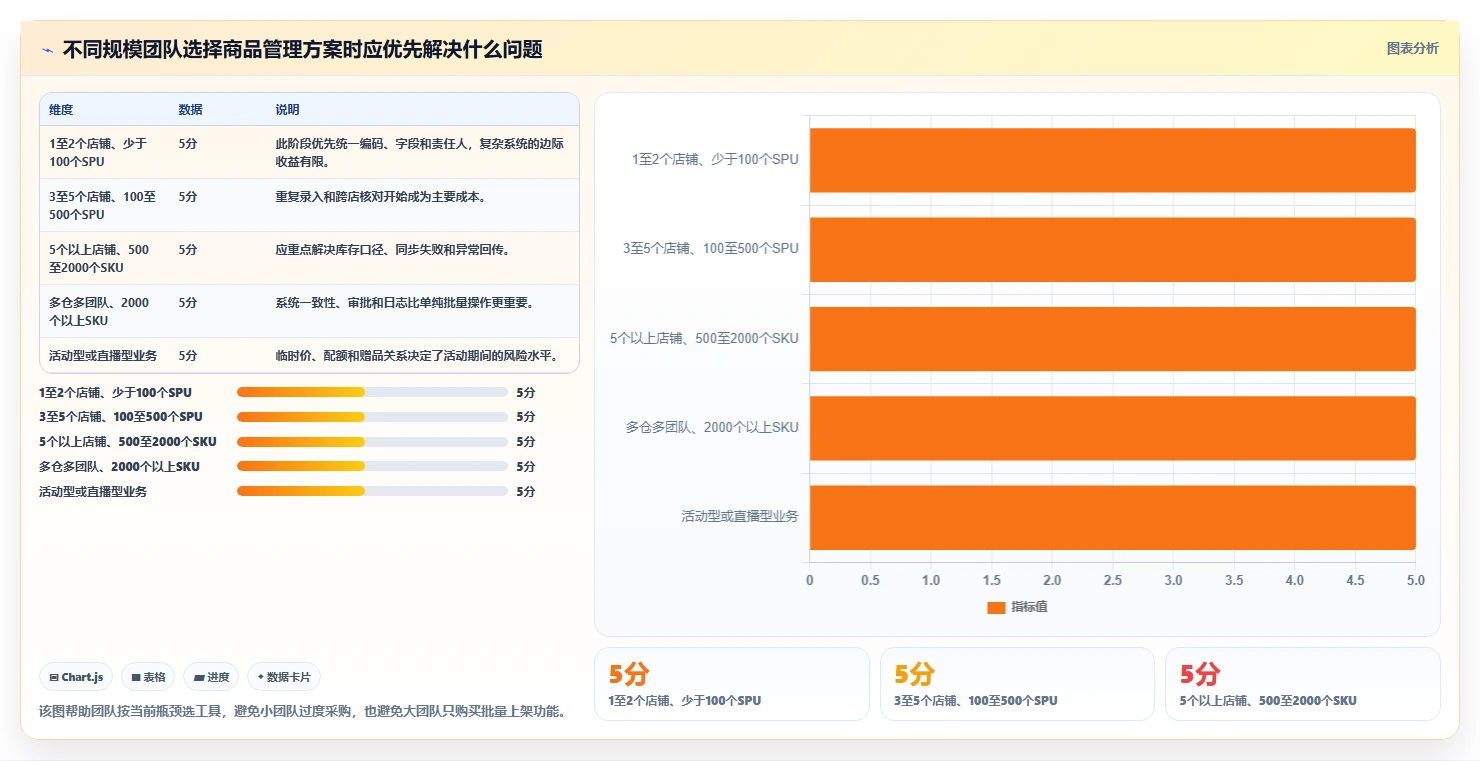Screen dimensions: 1480x761
Task: Click the footer note starting 该图帮助团队按当前瓶颈选工具
Action: coord(303,712)
